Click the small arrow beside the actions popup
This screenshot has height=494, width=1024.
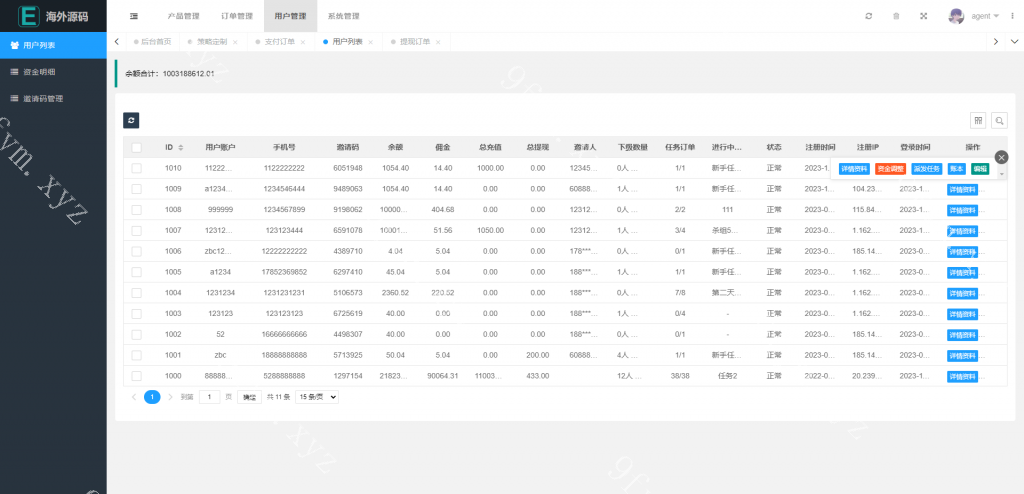(x=1001, y=174)
